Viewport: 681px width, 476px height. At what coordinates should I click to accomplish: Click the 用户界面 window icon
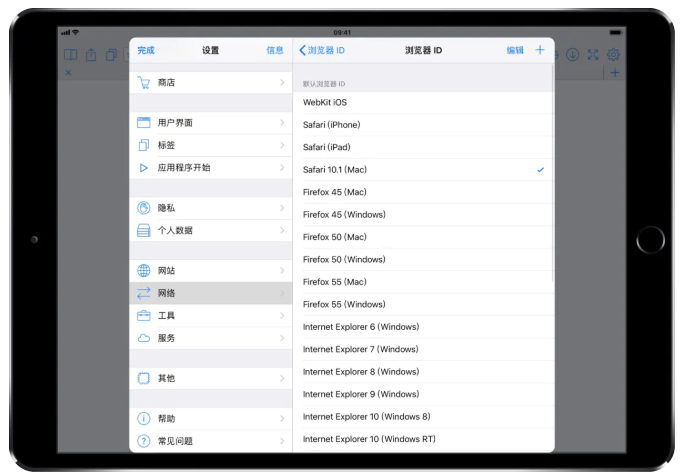[x=143, y=123]
